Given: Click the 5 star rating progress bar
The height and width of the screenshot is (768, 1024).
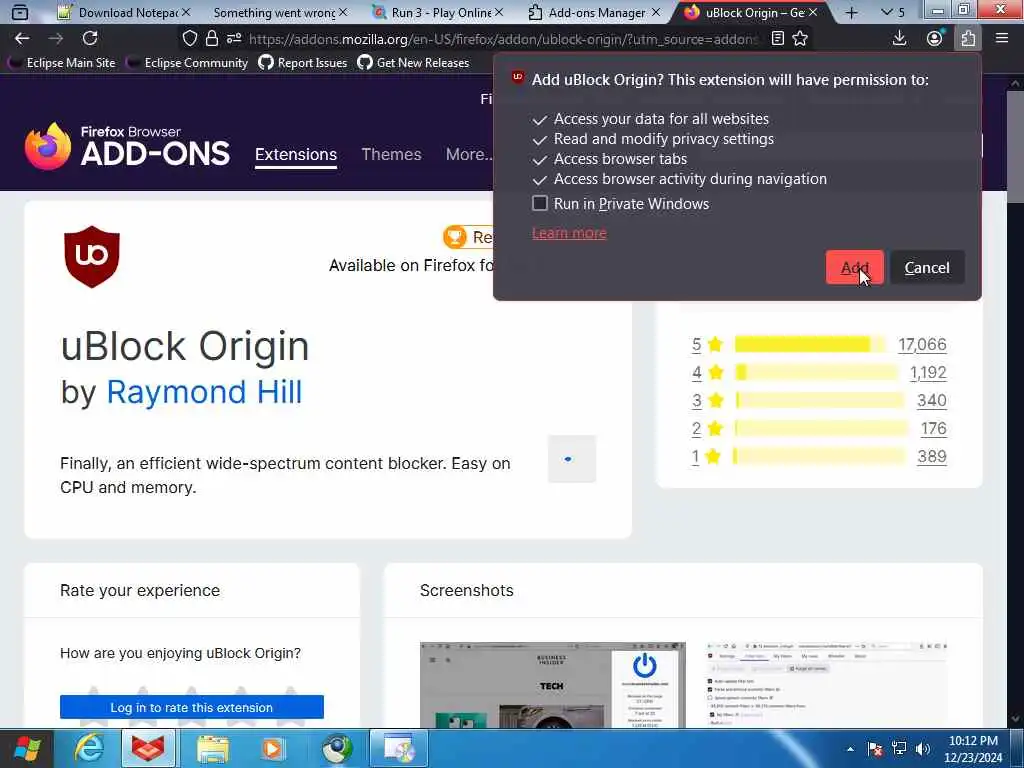Looking at the screenshot, I should pyautogui.click(x=810, y=344).
